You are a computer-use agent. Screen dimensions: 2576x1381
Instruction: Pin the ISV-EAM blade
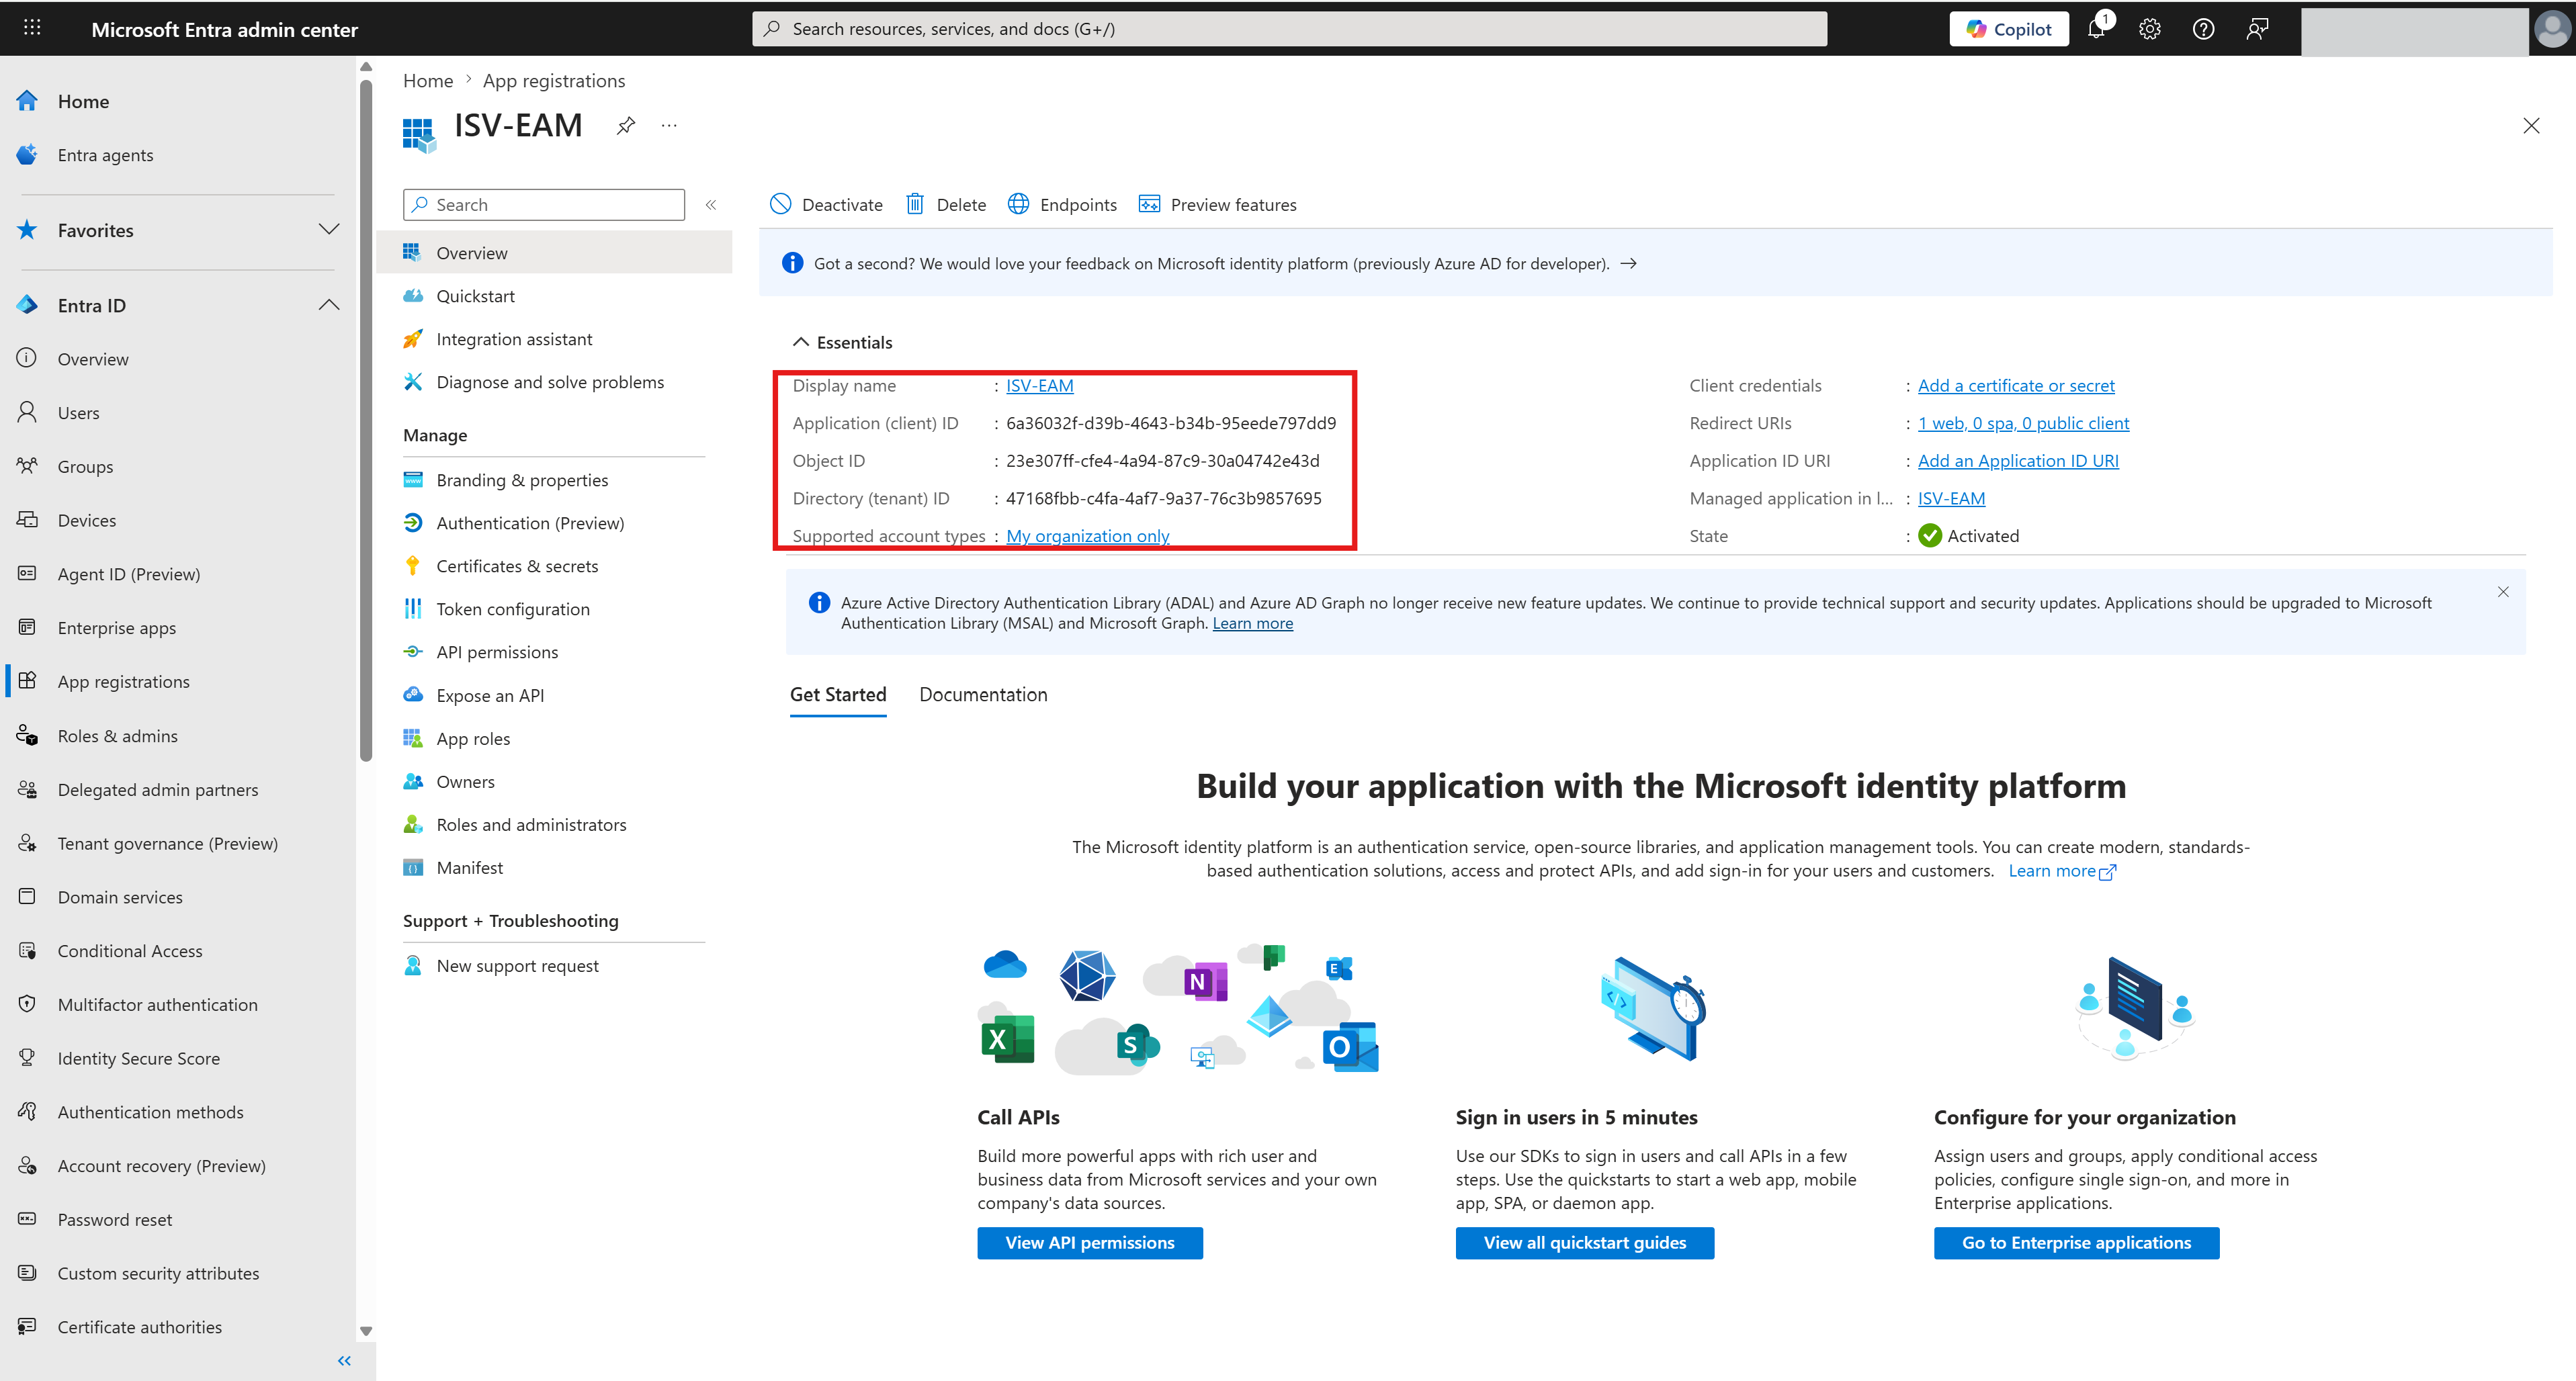click(626, 126)
